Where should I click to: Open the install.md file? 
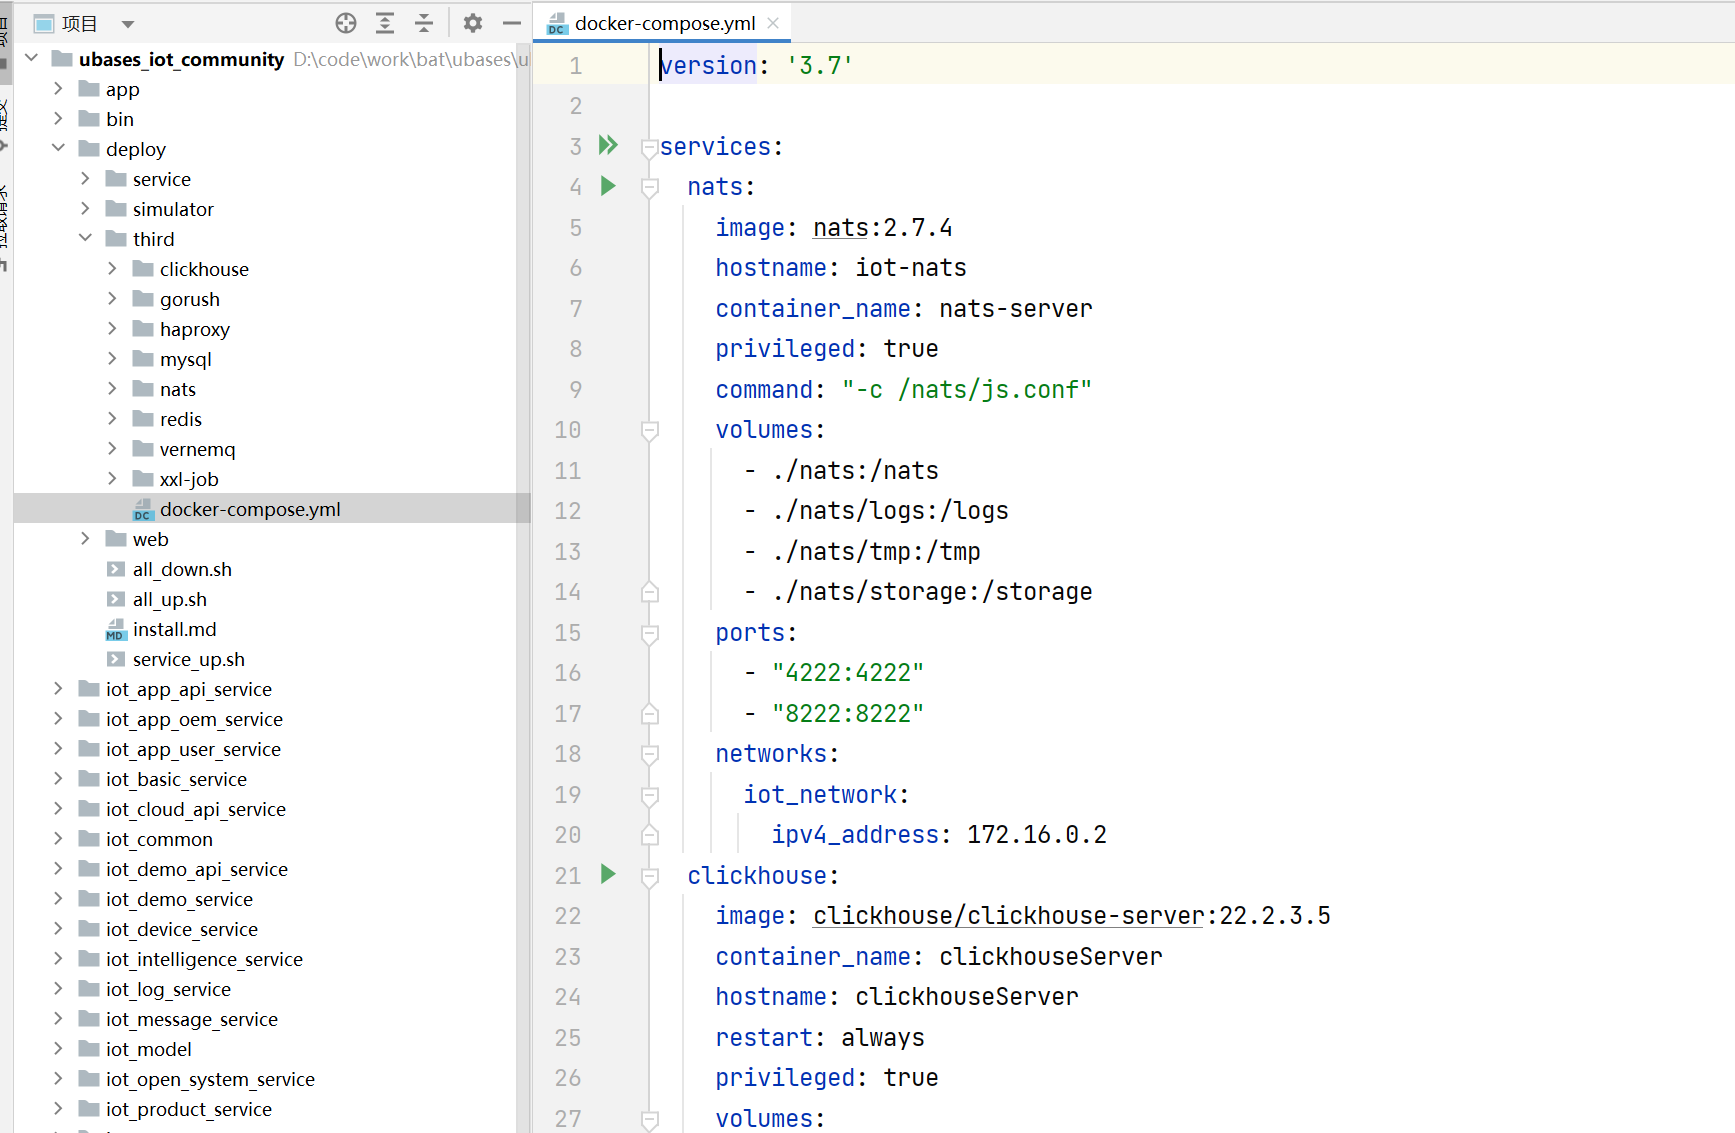pos(174,629)
